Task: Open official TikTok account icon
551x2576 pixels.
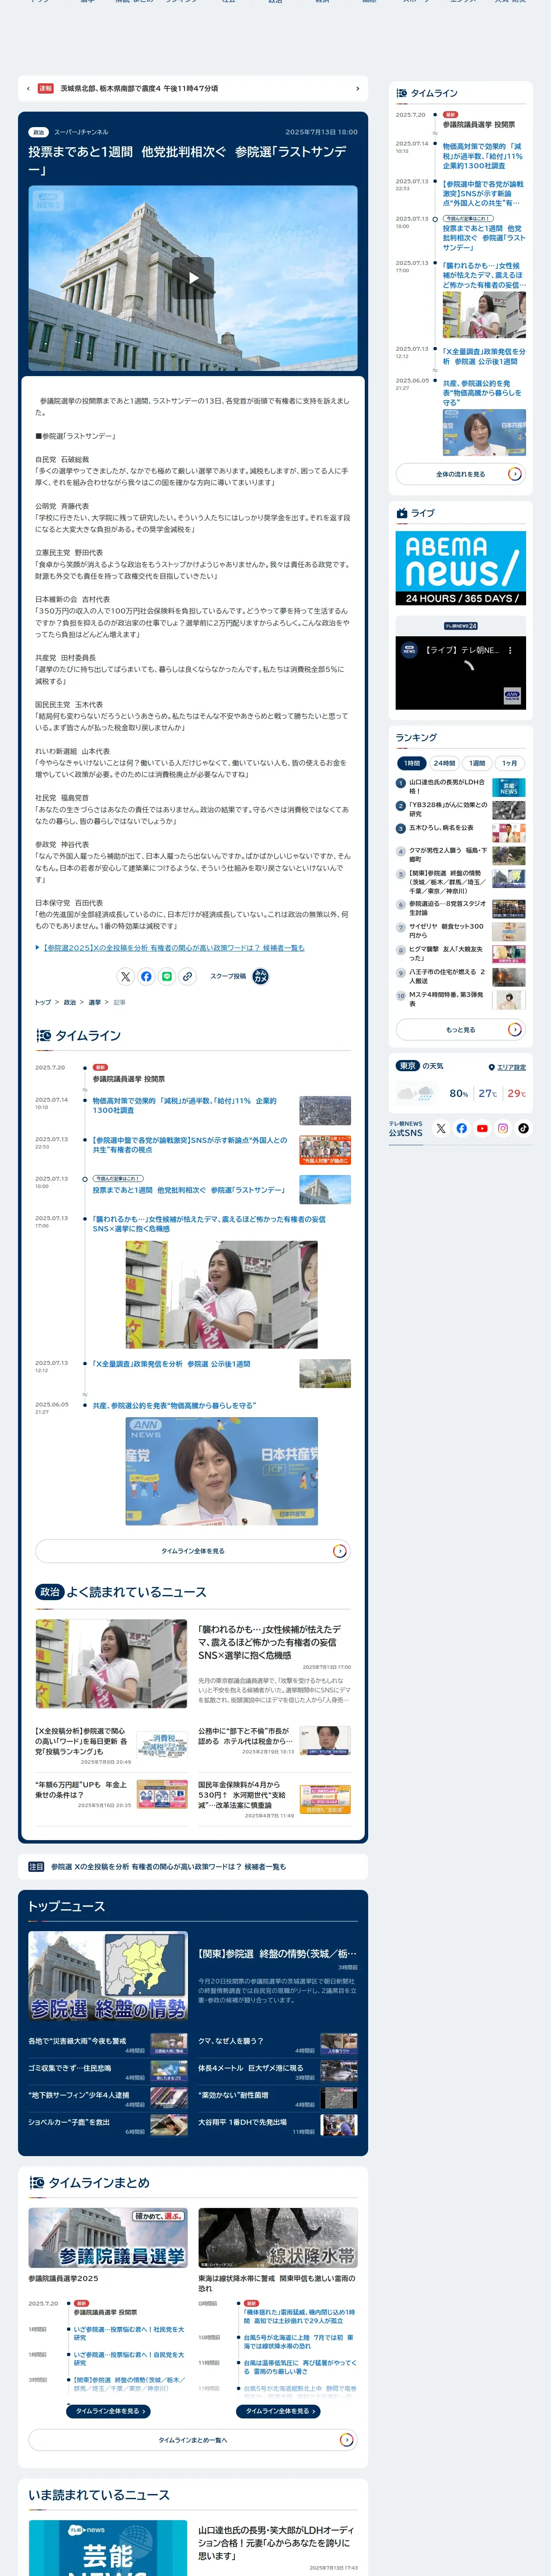Action: click(523, 1128)
